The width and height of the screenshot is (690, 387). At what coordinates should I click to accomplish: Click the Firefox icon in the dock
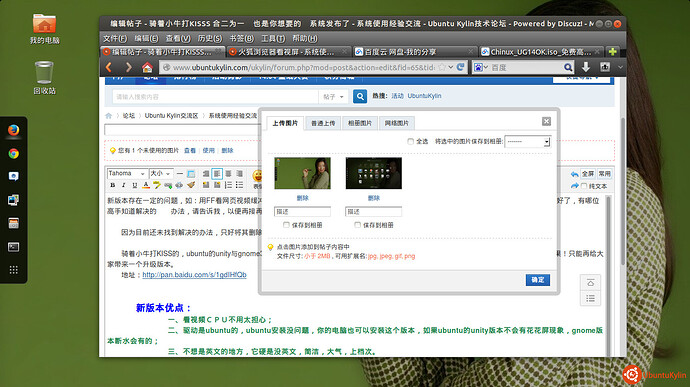[14, 130]
